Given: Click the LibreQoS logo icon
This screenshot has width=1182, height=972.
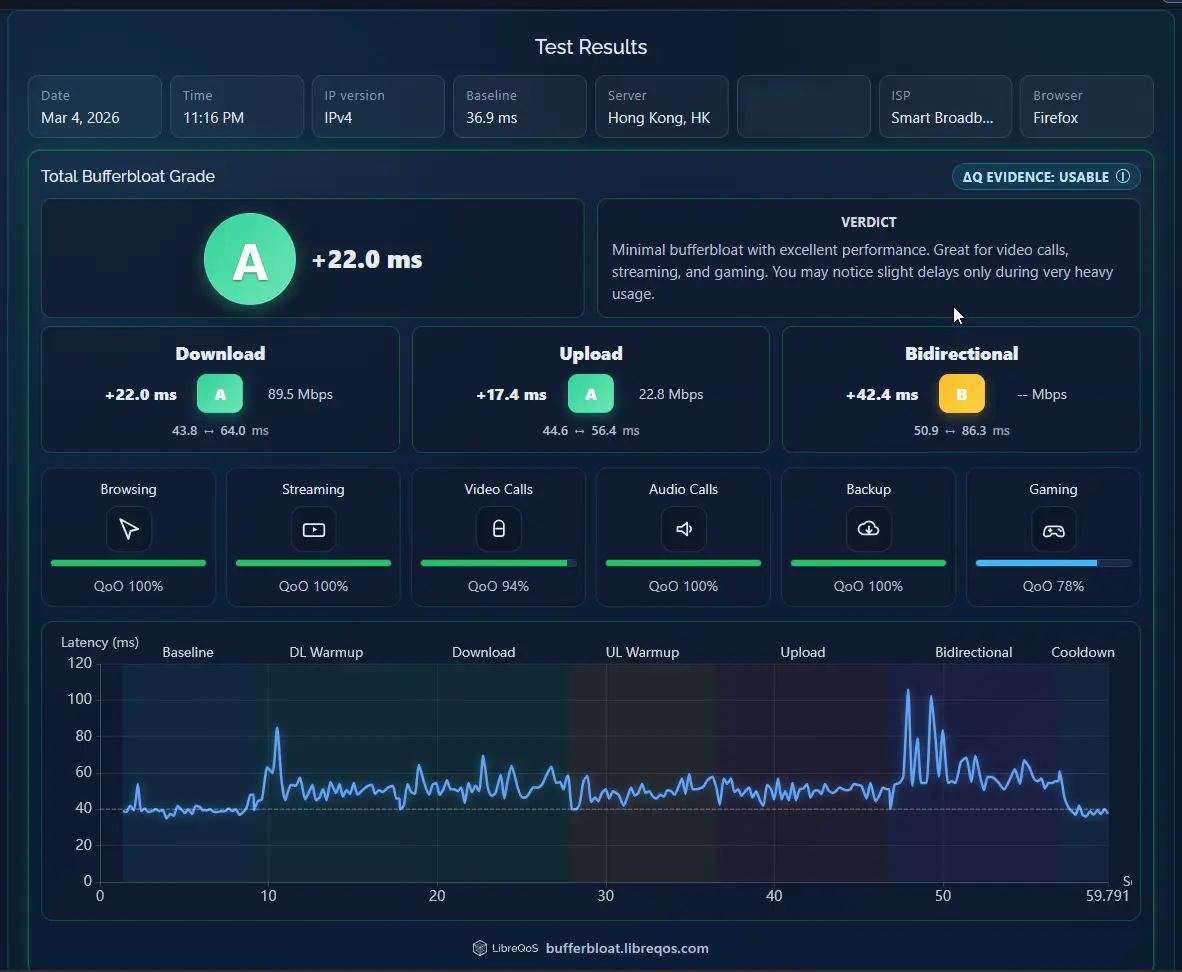Looking at the screenshot, I should tap(479, 948).
